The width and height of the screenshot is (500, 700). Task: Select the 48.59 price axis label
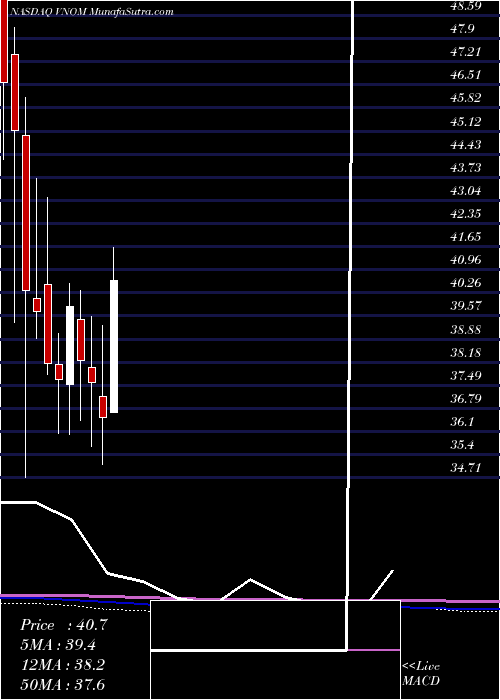(465, 6)
